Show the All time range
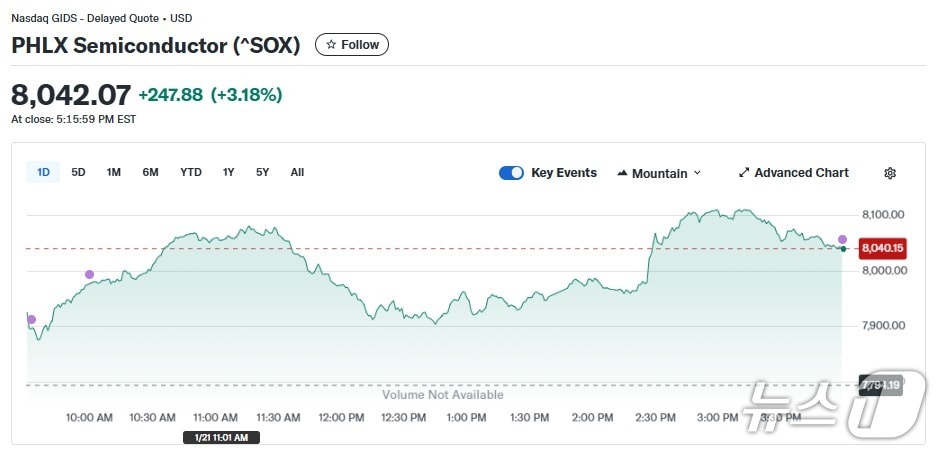940x452 pixels. pos(297,172)
